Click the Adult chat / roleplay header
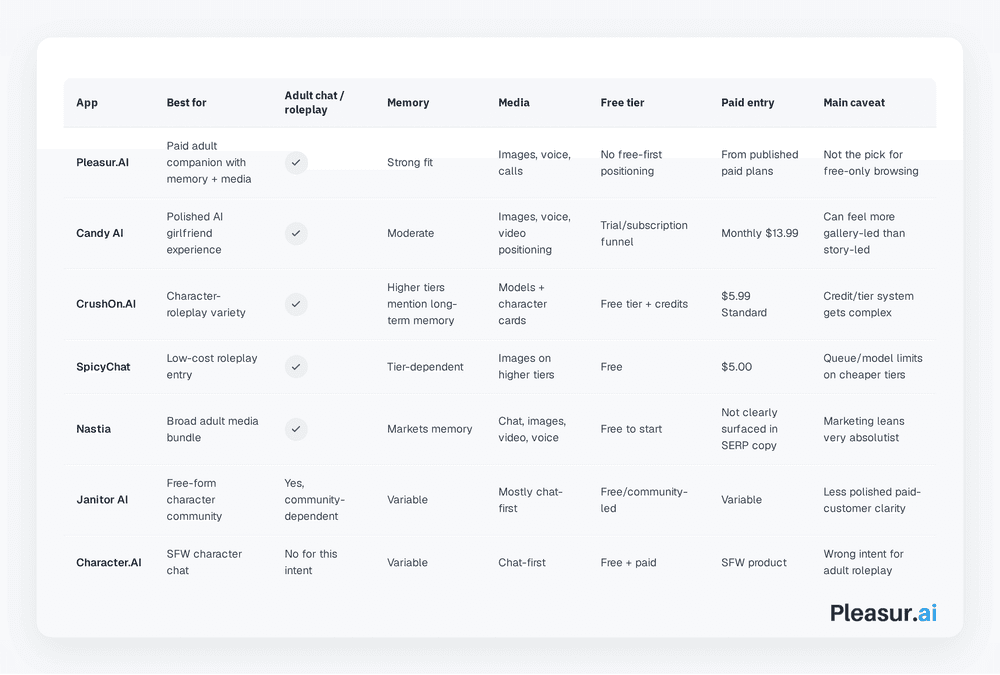 pos(314,103)
